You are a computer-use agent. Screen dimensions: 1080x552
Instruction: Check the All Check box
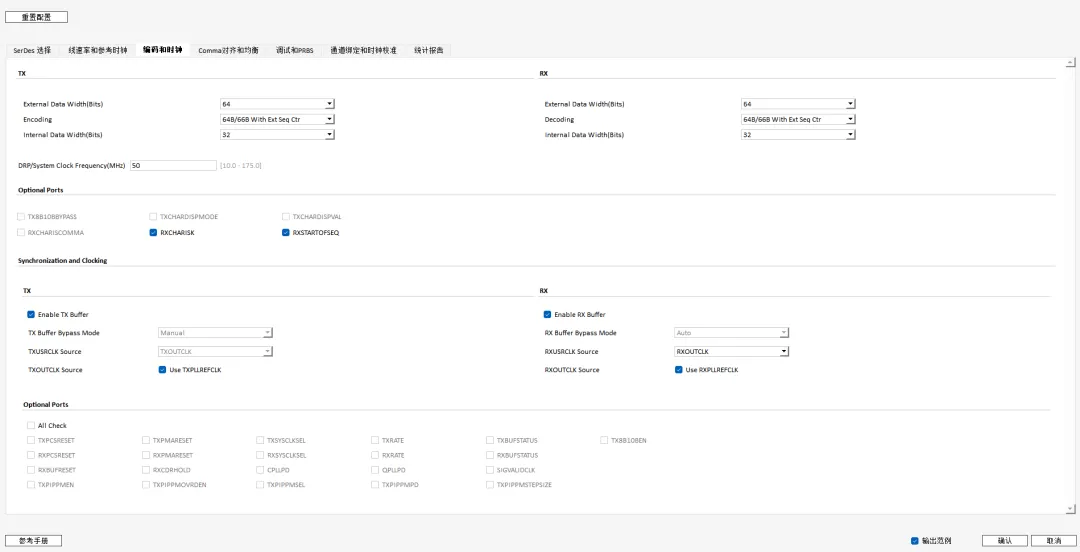tap(31, 425)
